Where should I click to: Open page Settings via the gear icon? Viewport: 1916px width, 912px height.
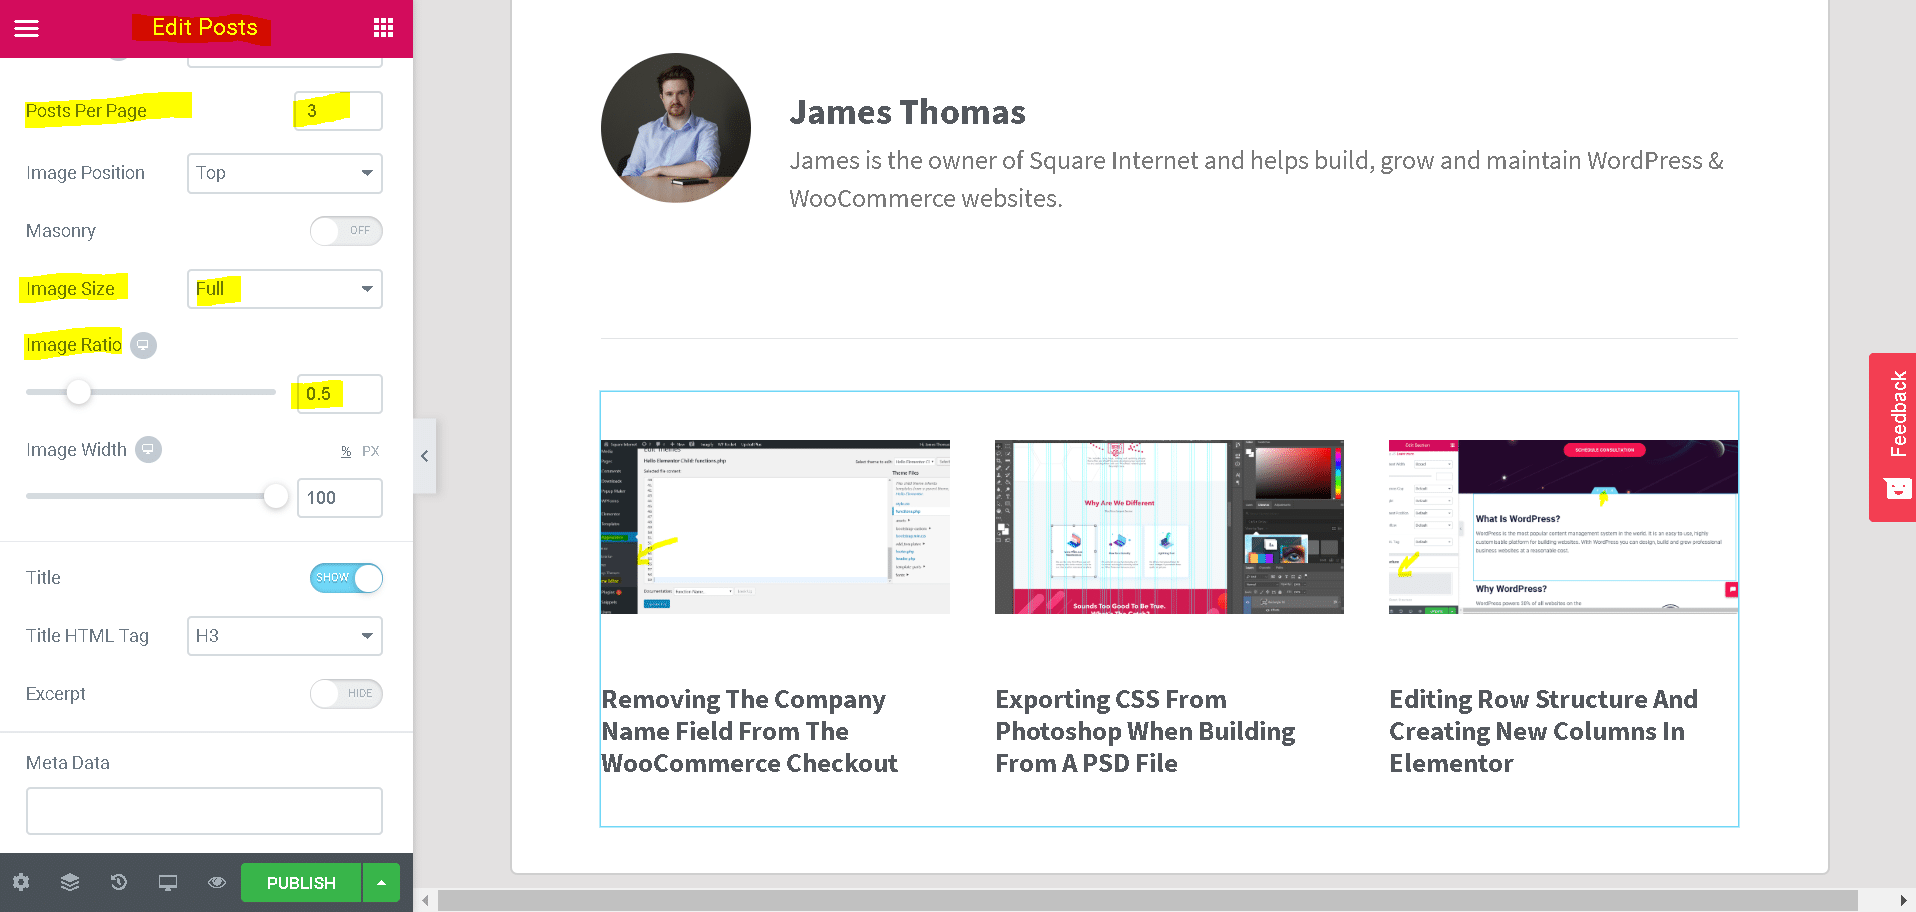pos(21,882)
